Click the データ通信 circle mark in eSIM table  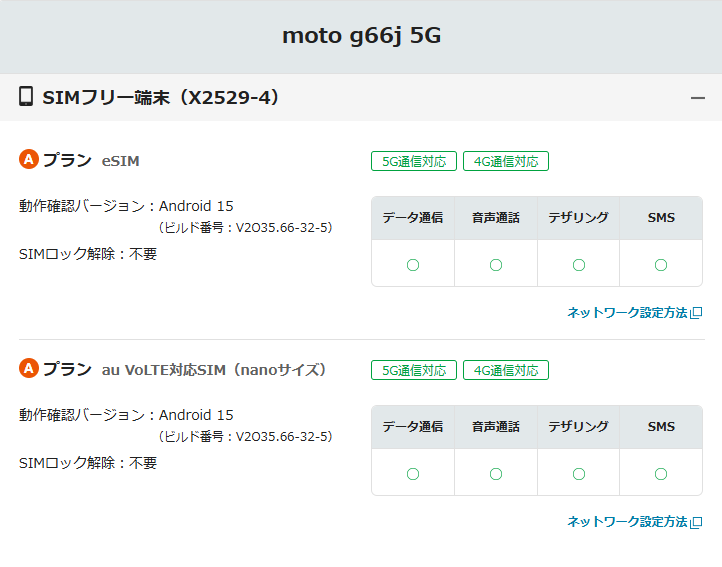[x=413, y=265]
